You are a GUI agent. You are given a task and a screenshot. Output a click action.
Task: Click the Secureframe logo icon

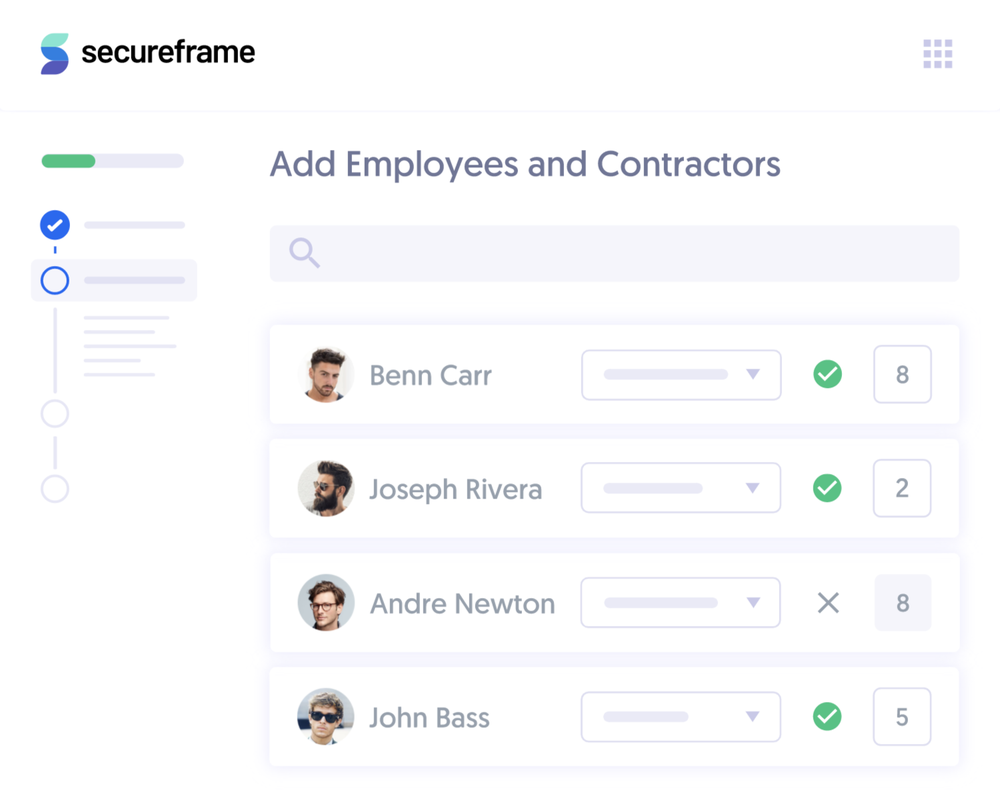[x=55, y=53]
